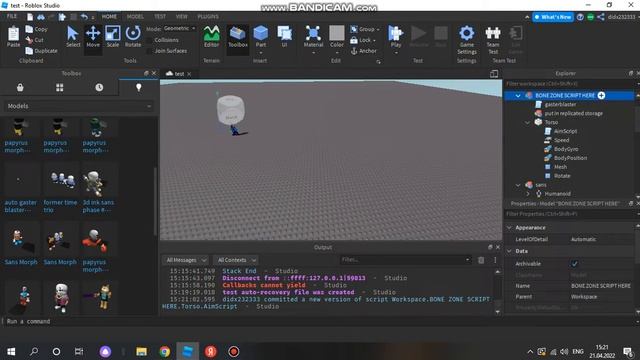Switch to the MODEL ribbon tab
The image size is (640, 360).
tap(135, 16)
